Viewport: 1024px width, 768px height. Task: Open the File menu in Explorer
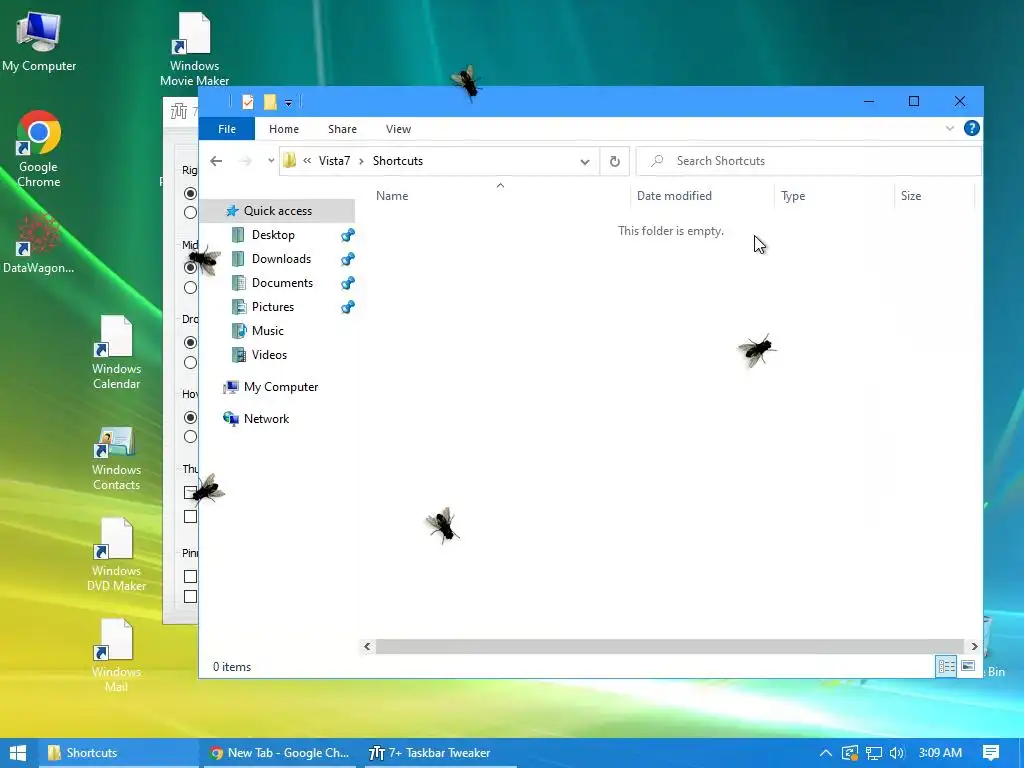pyautogui.click(x=227, y=129)
